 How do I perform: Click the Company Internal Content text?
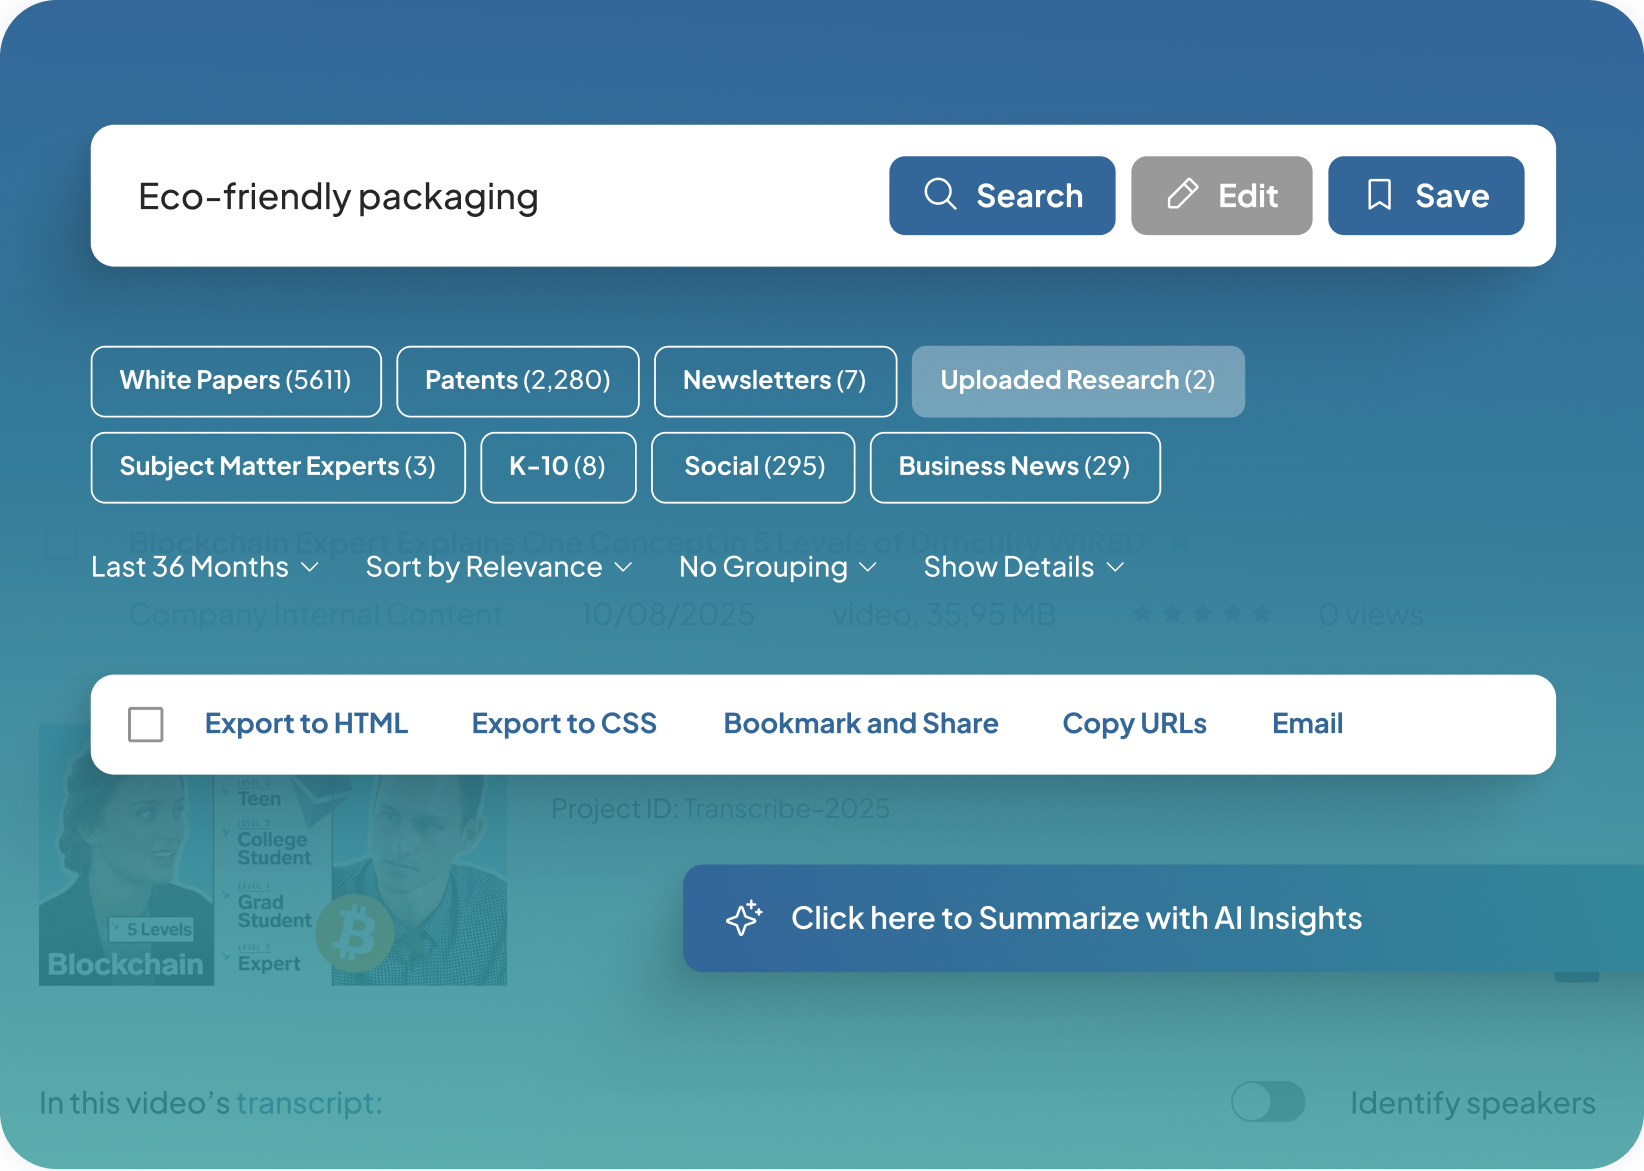[316, 614]
